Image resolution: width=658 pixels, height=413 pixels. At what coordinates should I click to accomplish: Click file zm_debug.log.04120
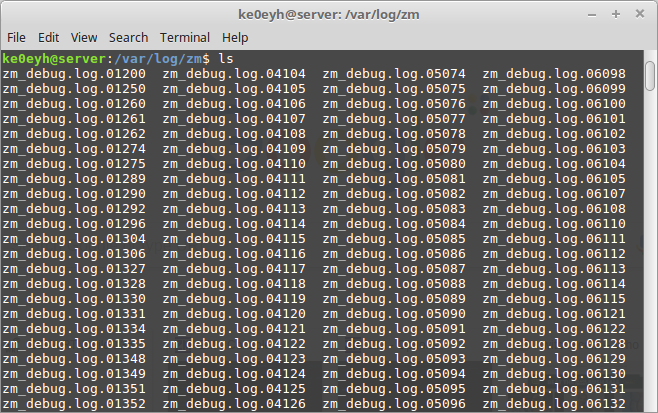[234, 314]
